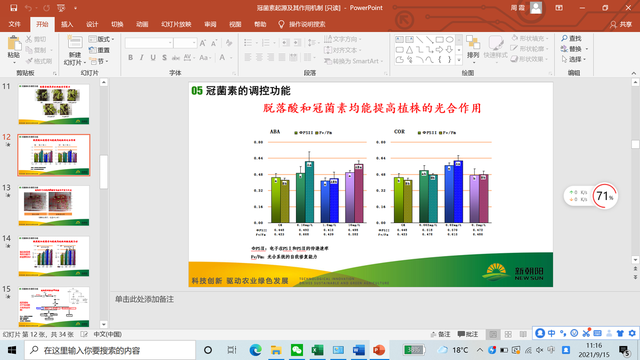The width and height of the screenshot is (640, 360).
Task: Click the Undo icon in title bar
Action: point(28,8)
